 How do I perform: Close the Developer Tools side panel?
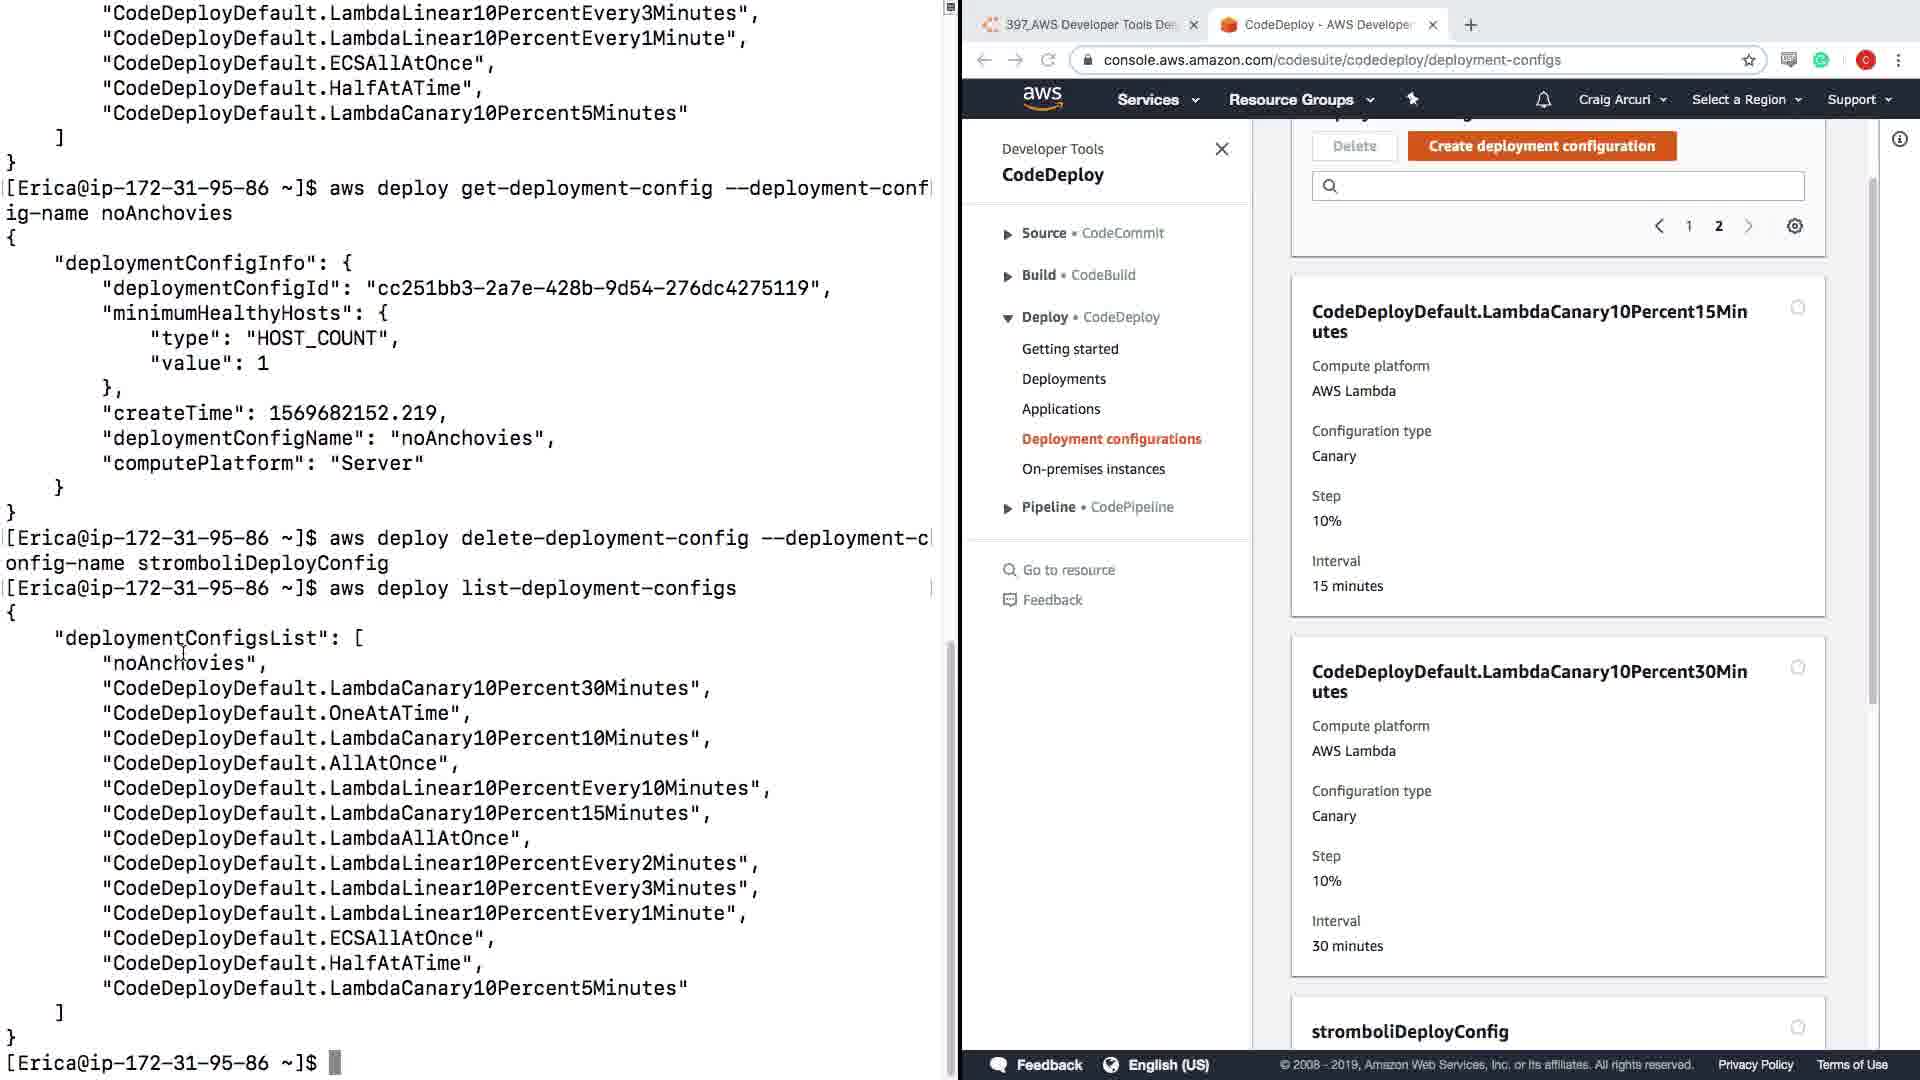pyautogui.click(x=1221, y=149)
